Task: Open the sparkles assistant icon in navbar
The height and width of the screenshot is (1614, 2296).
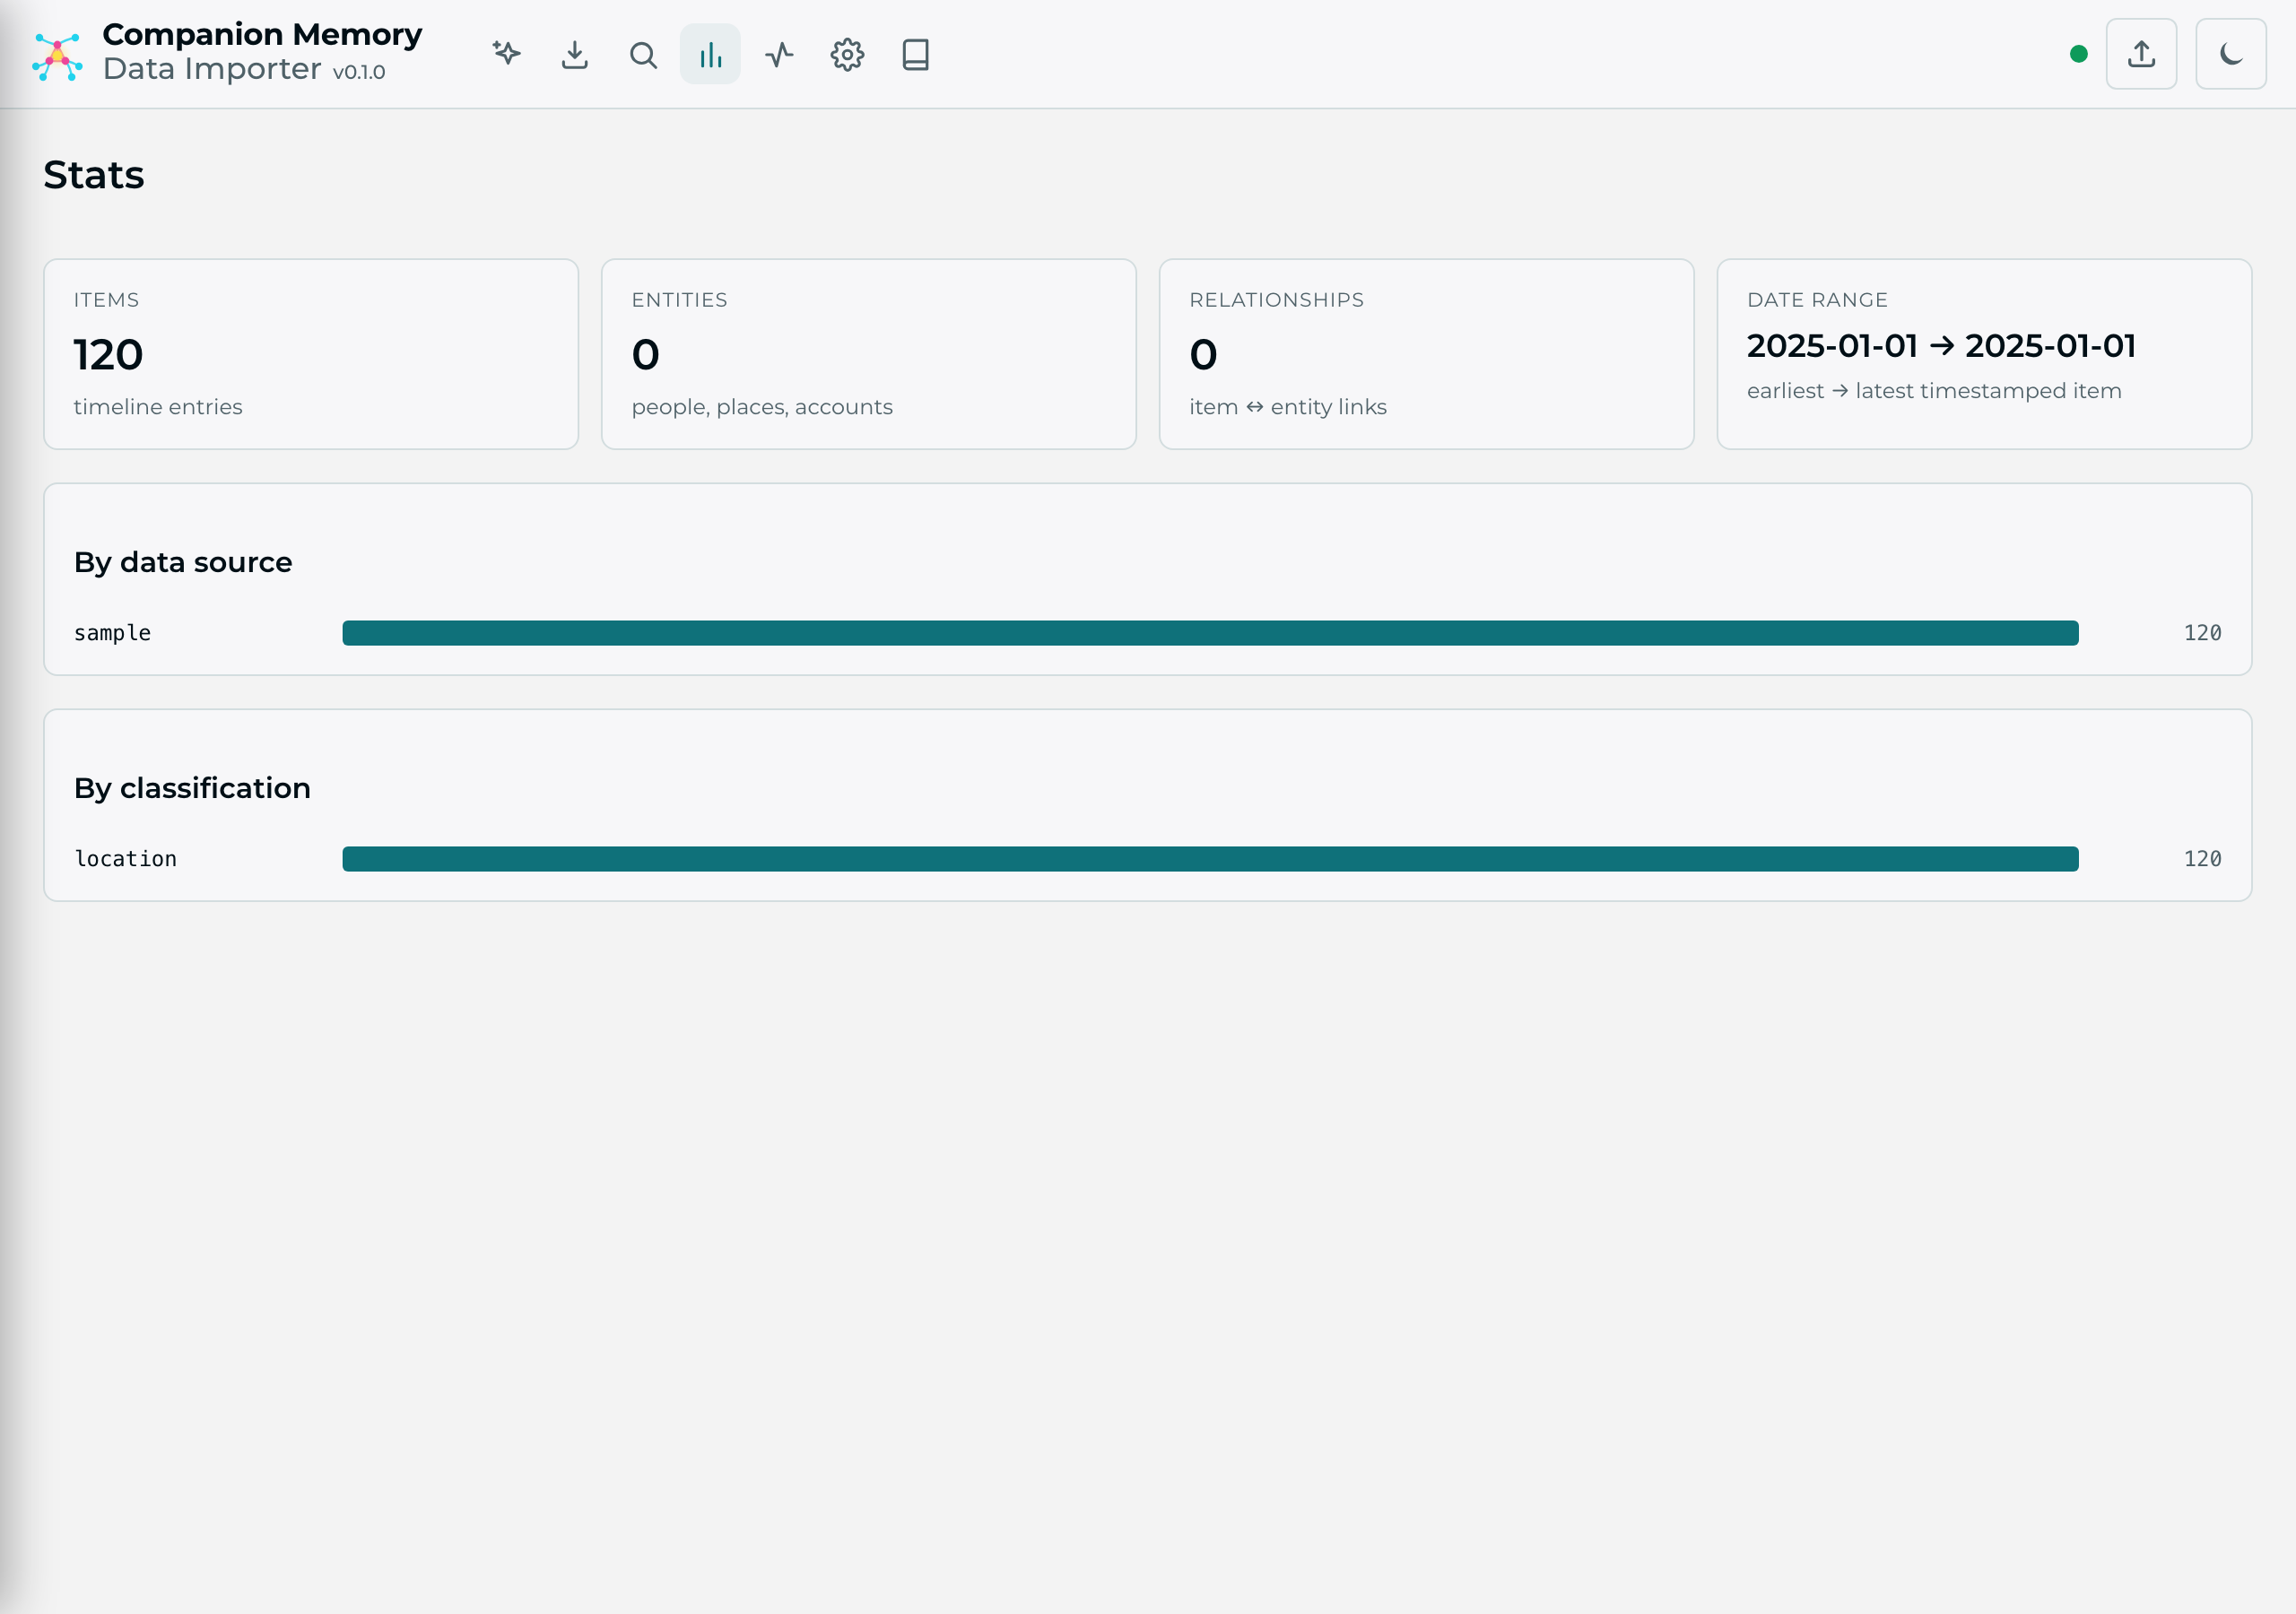Action: pos(506,54)
